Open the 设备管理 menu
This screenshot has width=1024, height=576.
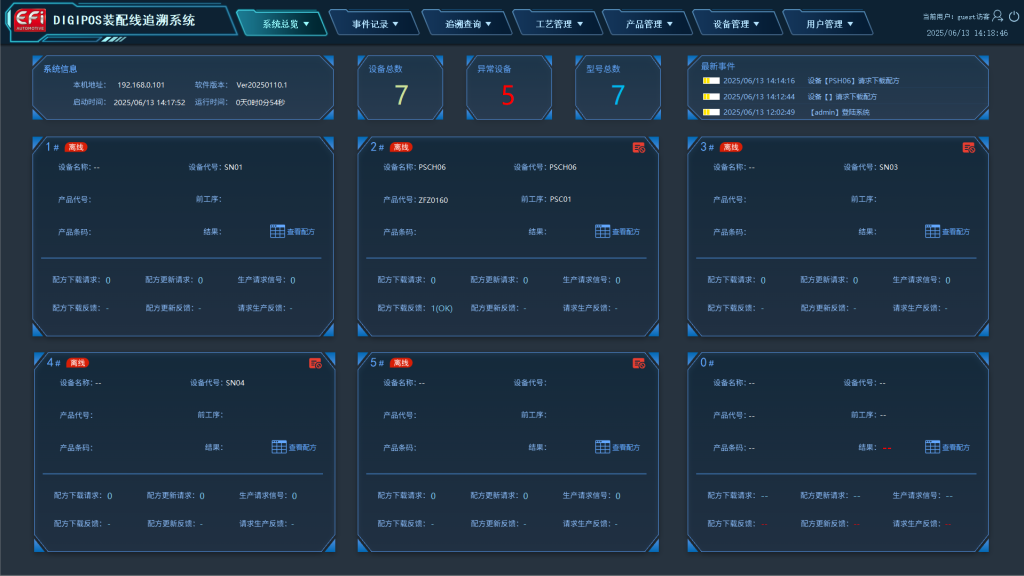coord(736,24)
